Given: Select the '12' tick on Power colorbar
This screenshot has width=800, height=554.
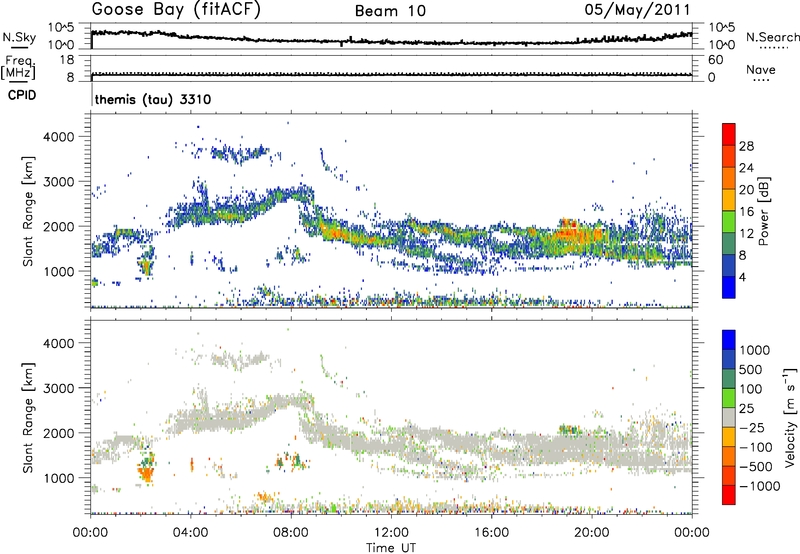Looking at the screenshot, I should point(746,234).
